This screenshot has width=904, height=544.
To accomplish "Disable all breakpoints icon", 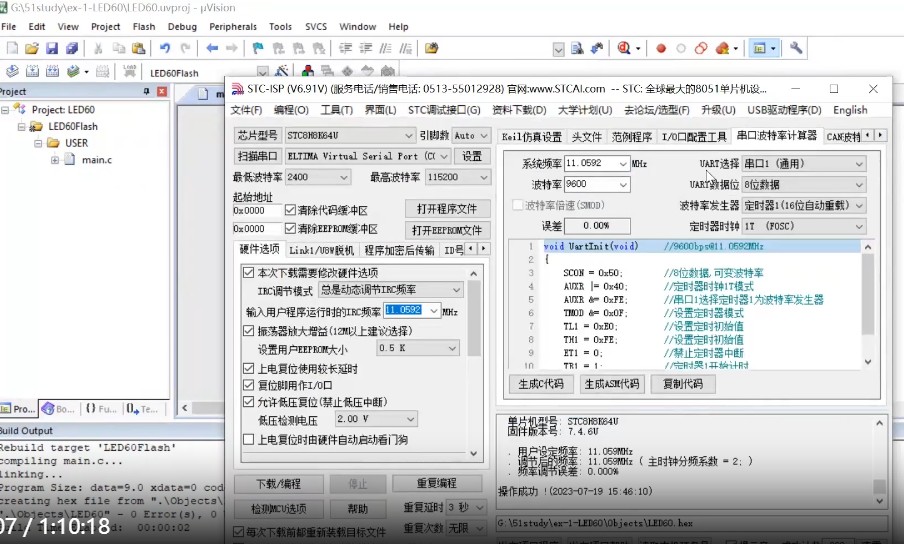I will (701, 48).
